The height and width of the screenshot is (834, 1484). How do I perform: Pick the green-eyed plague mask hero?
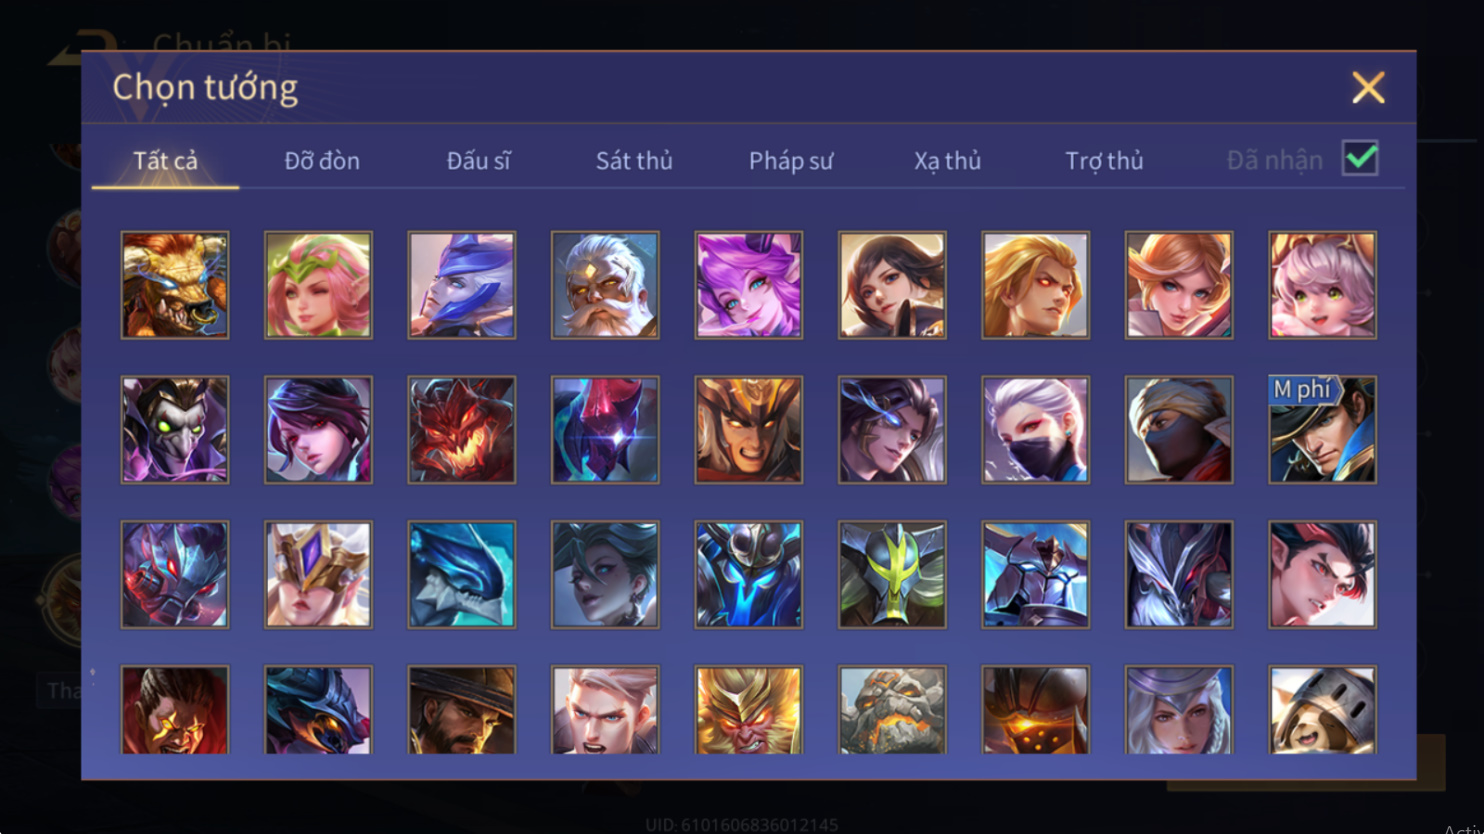[175, 430]
